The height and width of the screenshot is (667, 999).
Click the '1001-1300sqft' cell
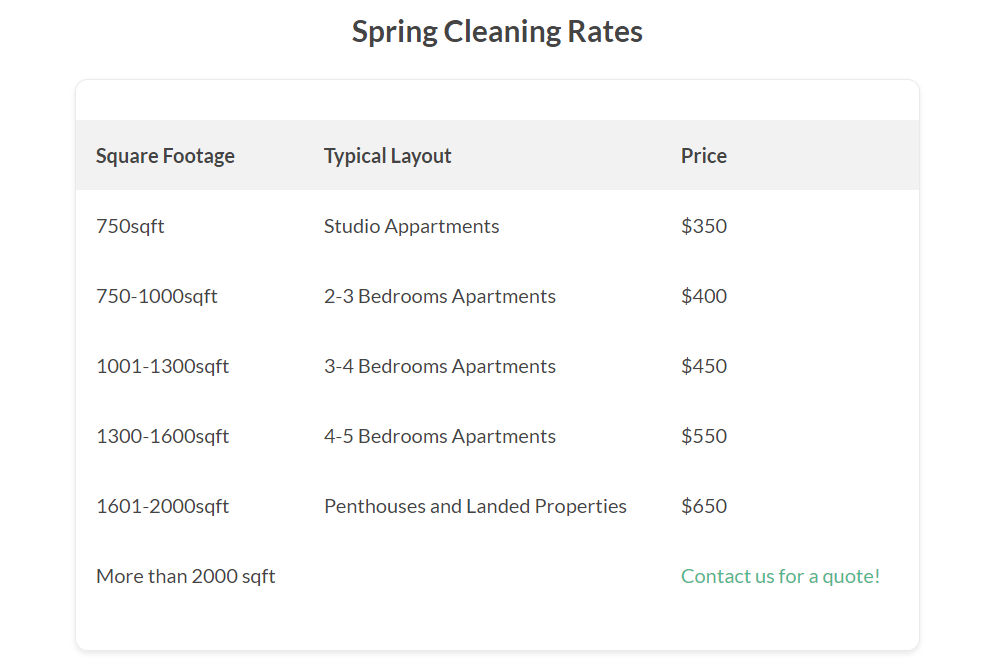[162, 366]
